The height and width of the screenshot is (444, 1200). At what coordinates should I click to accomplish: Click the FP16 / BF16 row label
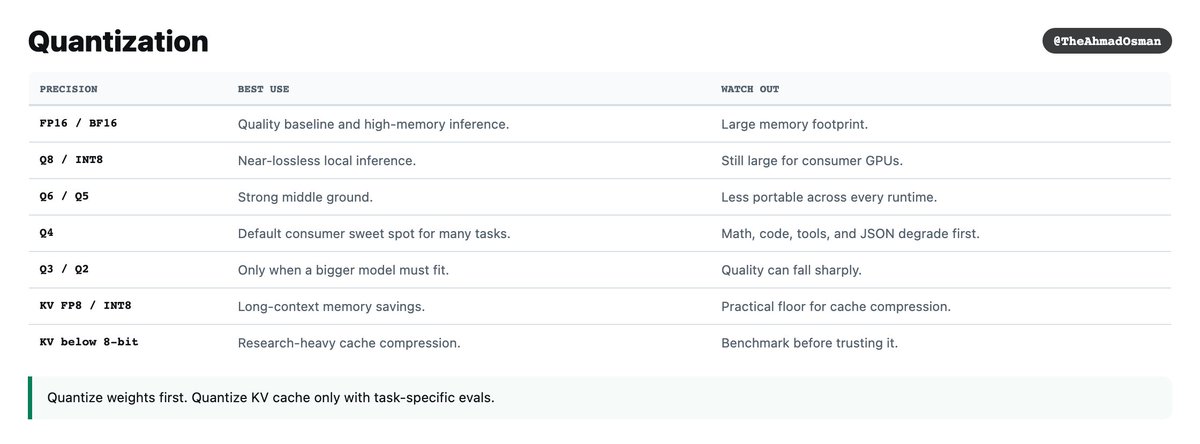point(79,123)
